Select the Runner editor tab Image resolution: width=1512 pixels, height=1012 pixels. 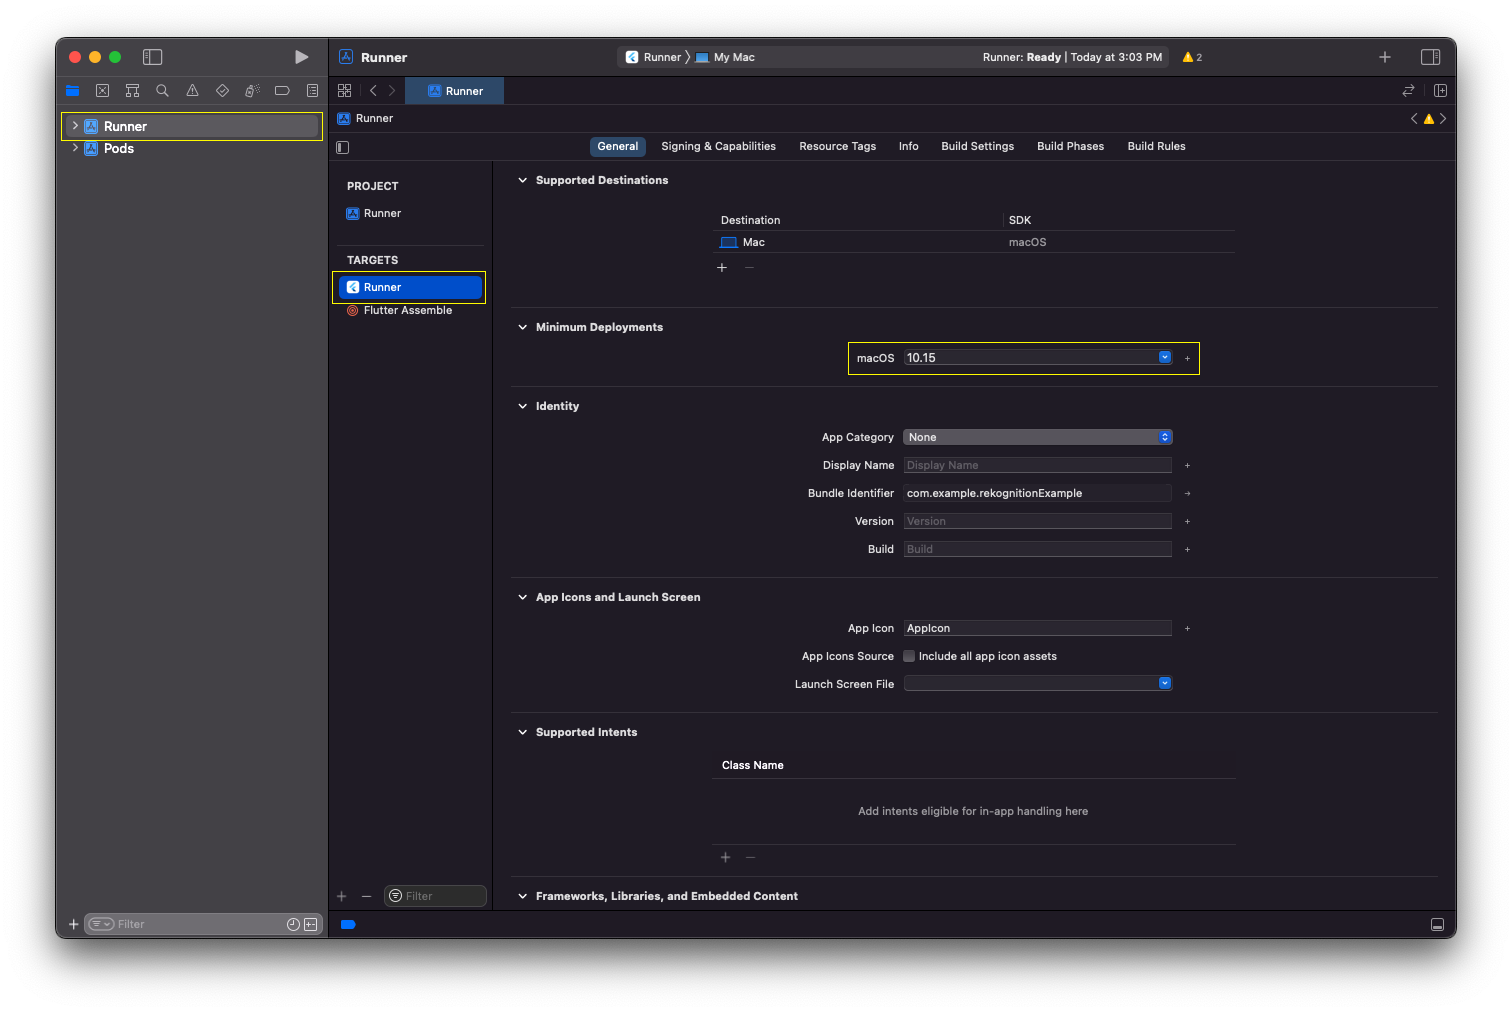point(455,91)
